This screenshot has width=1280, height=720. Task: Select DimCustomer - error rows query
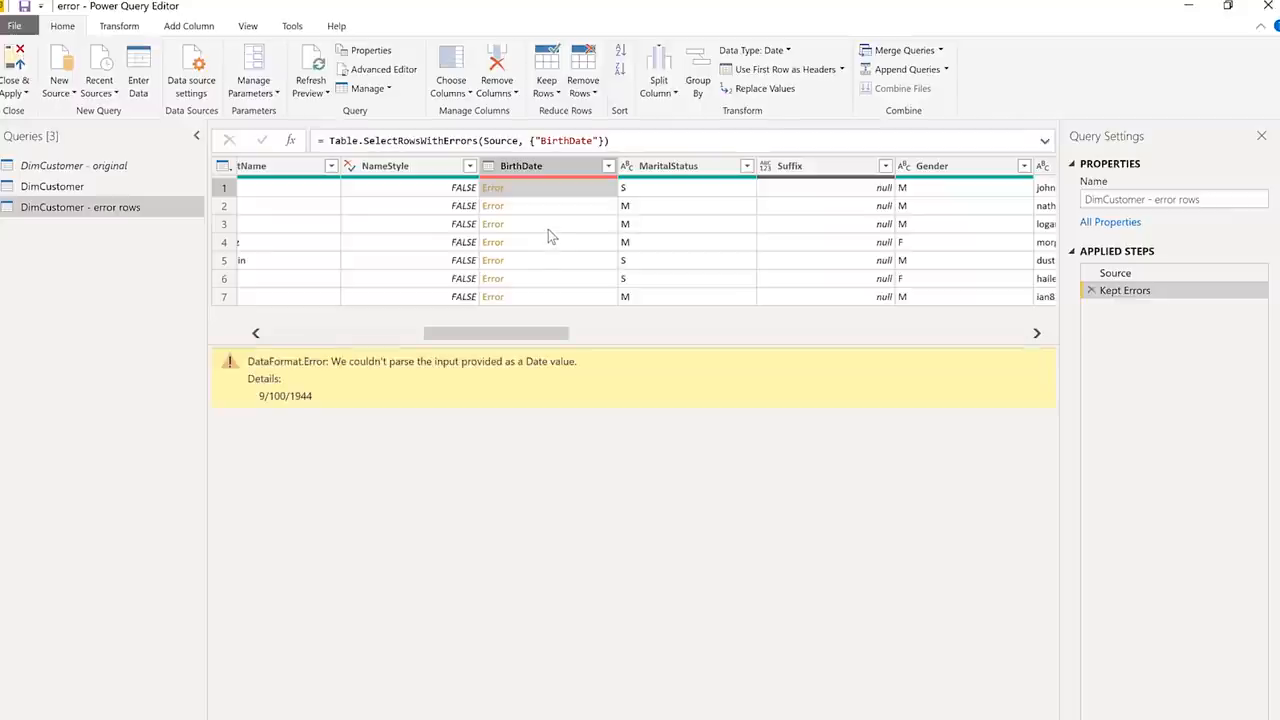coord(102,207)
